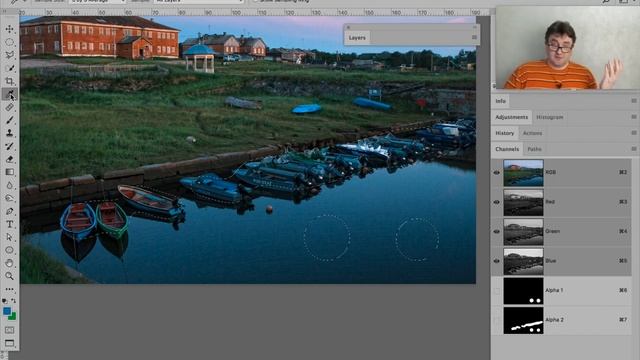Select the Channels tab
Viewport: 640px width, 360px height.
point(507,149)
